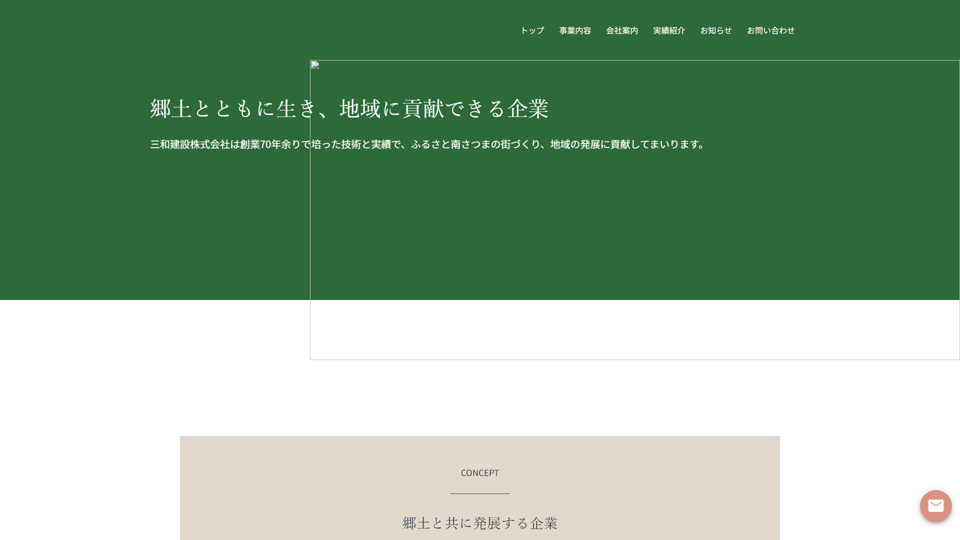Go to the 事業内容 page

pyautogui.click(x=575, y=31)
